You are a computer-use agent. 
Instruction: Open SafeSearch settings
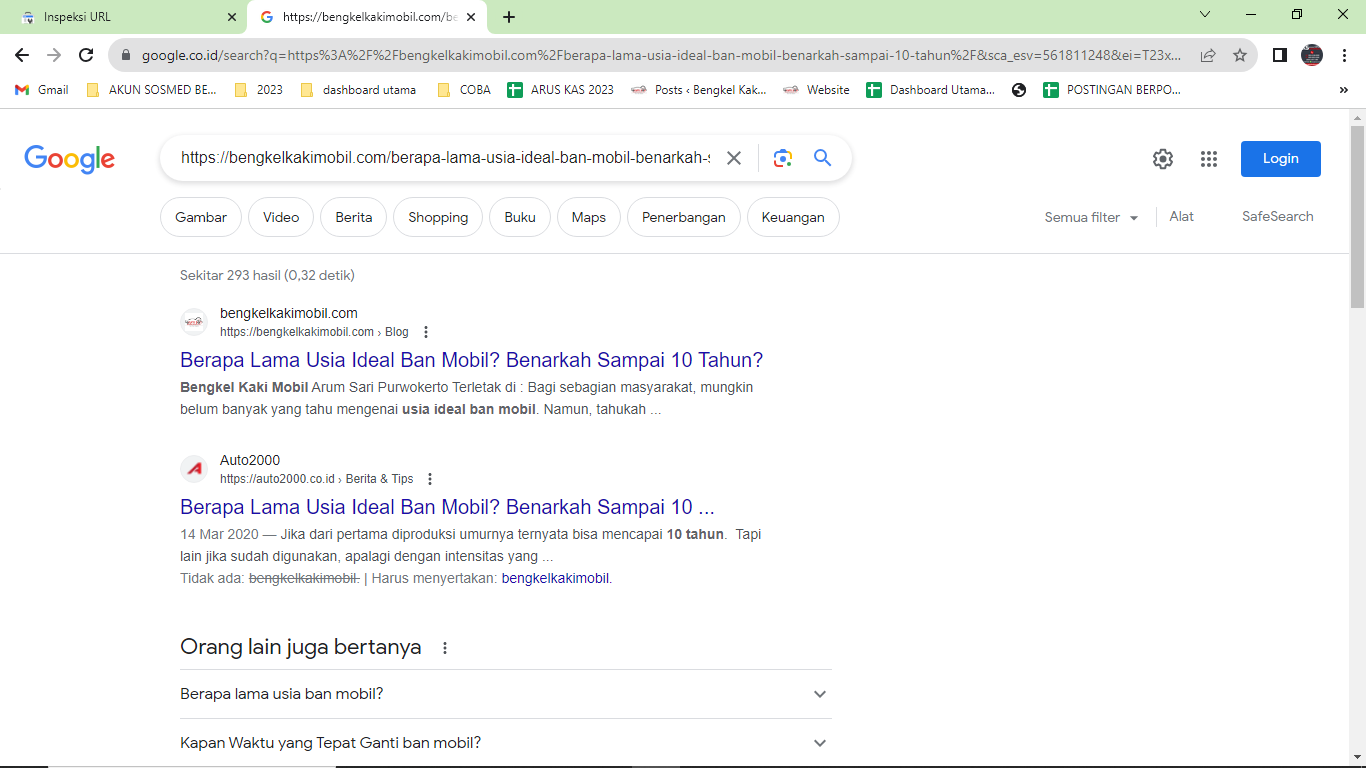pyautogui.click(x=1278, y=216)
